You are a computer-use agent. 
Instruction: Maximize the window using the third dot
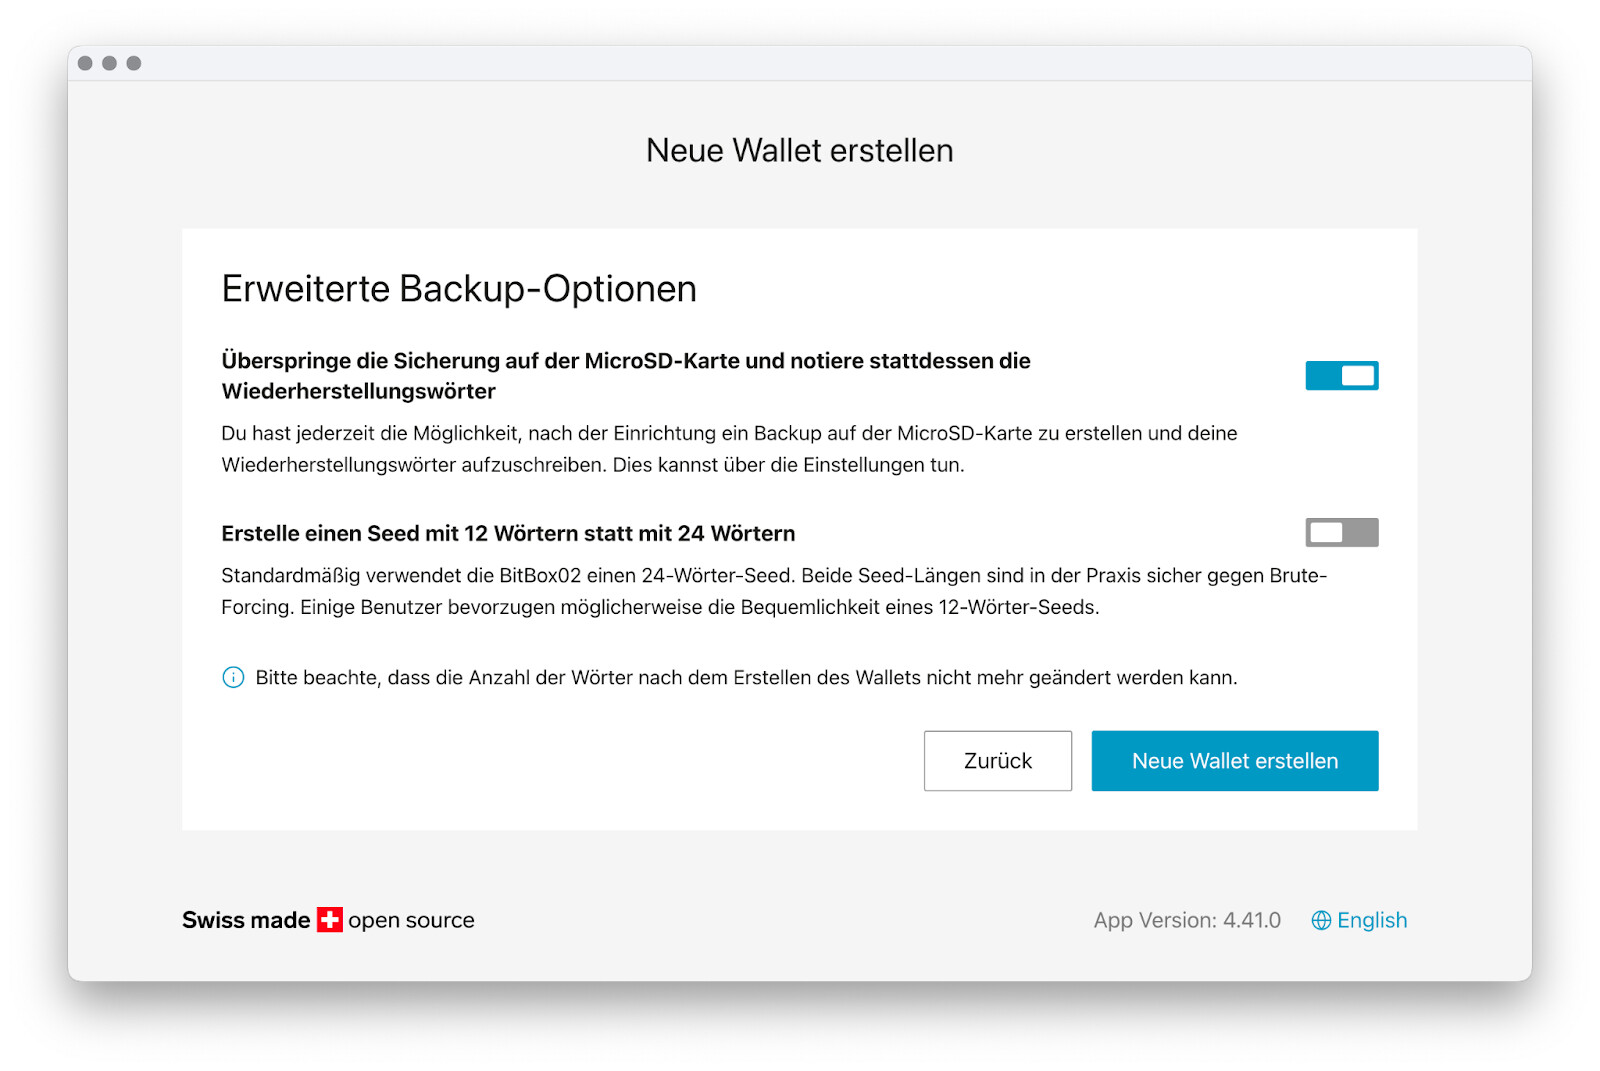click(x=134, y=63)
